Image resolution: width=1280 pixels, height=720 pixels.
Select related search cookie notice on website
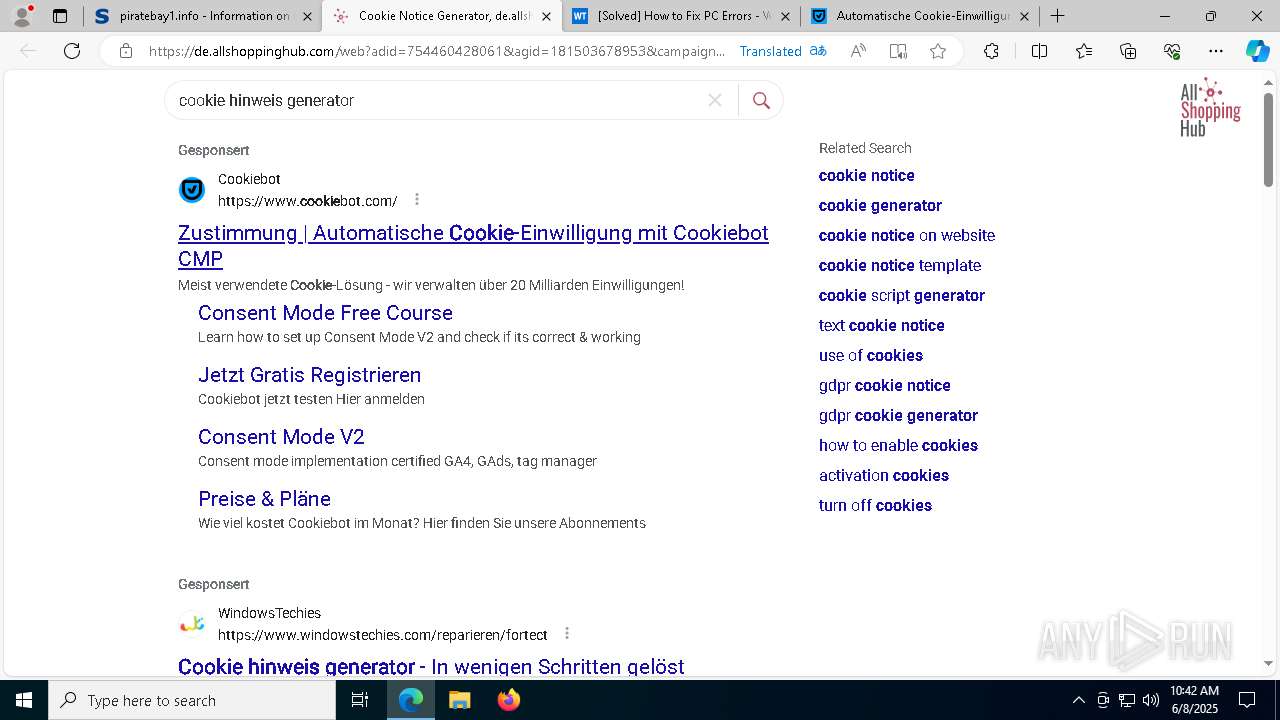click(x=907, y=235)
